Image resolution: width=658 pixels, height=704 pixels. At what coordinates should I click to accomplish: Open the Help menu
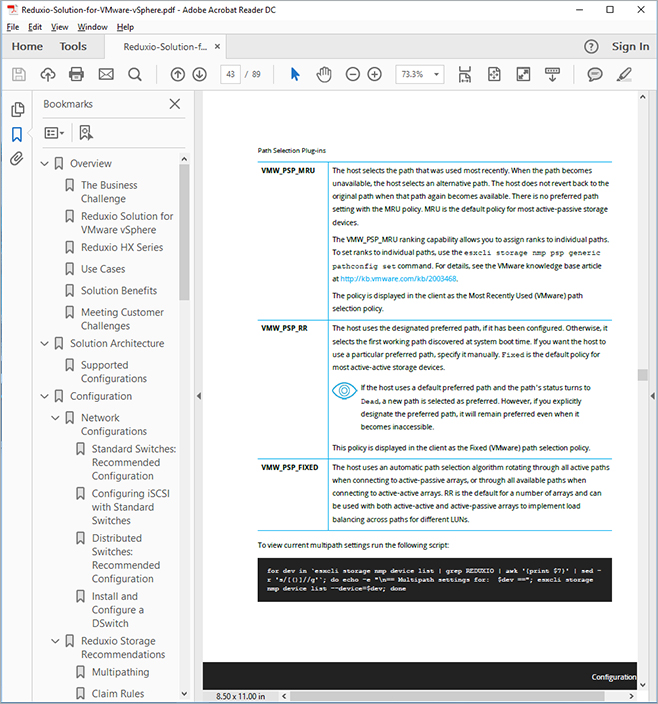pos(125,27)
